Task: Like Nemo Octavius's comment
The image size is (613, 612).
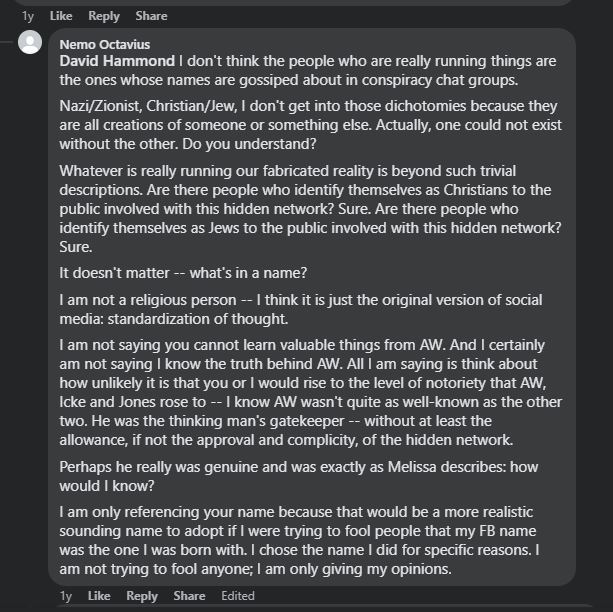Action: pos(99,596)
